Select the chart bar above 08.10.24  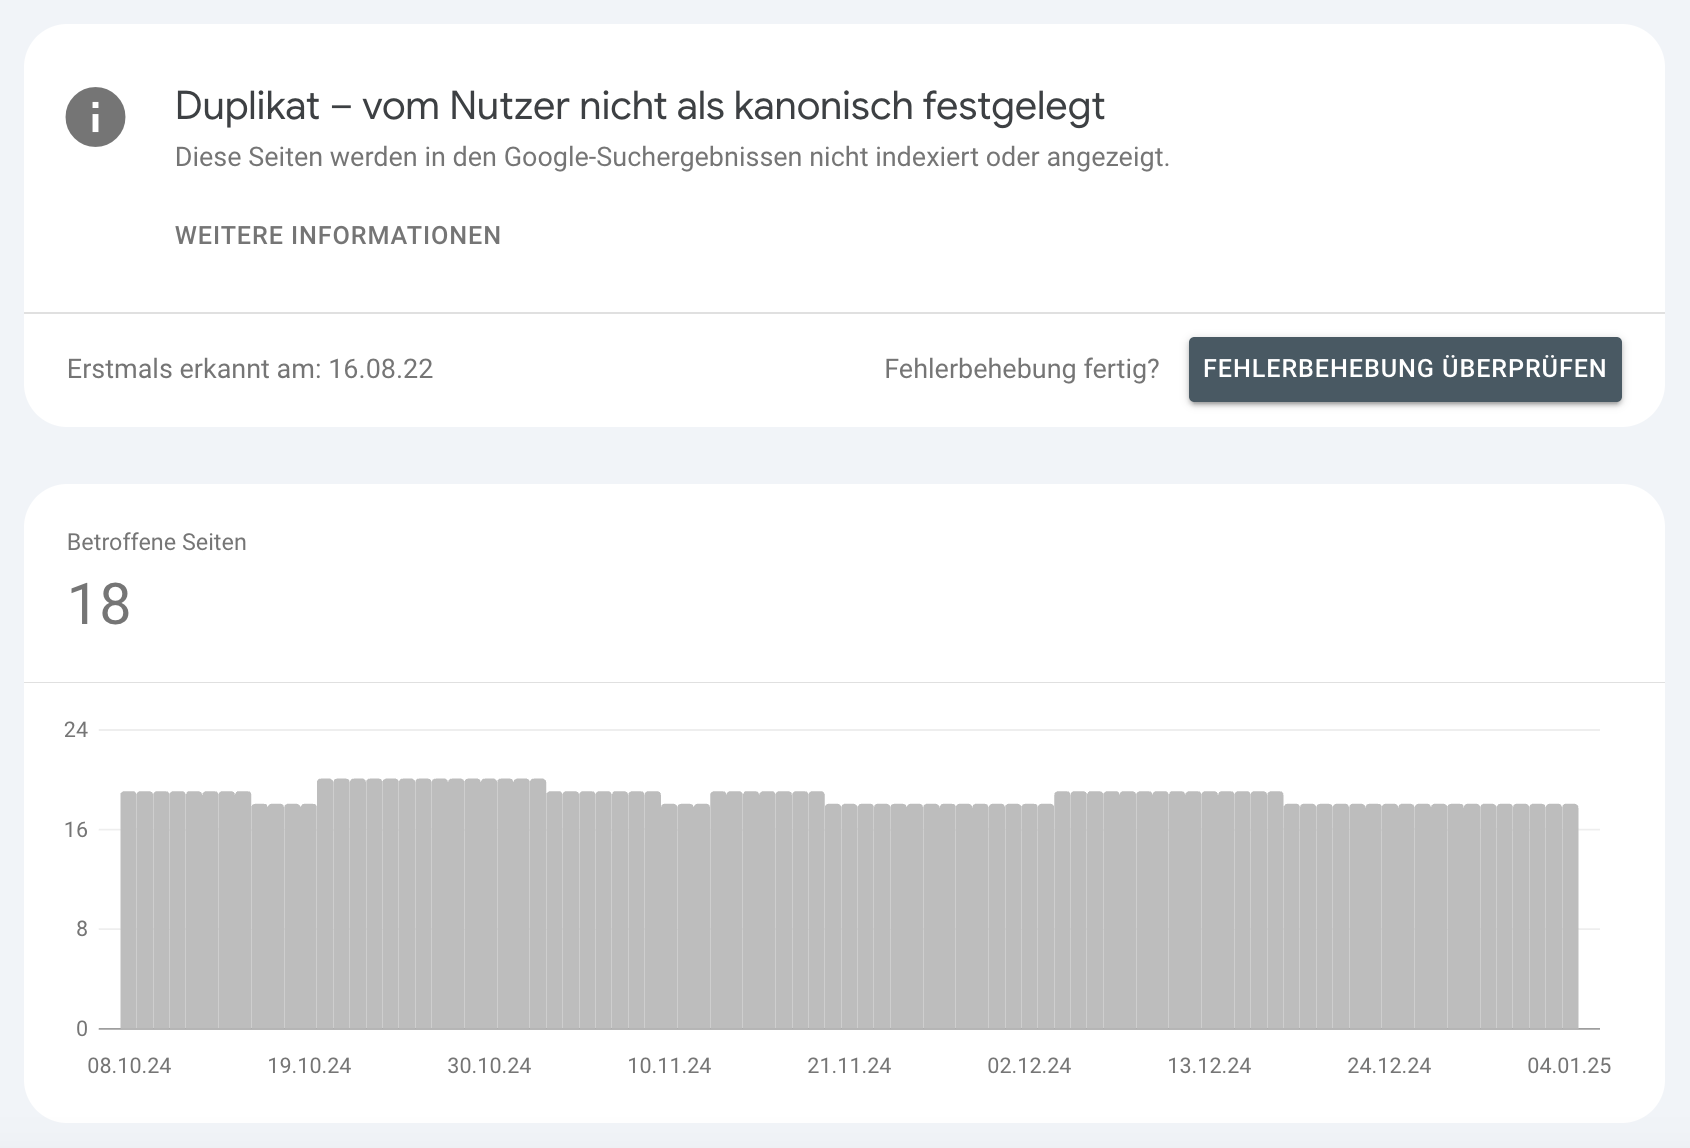point(127,900)
